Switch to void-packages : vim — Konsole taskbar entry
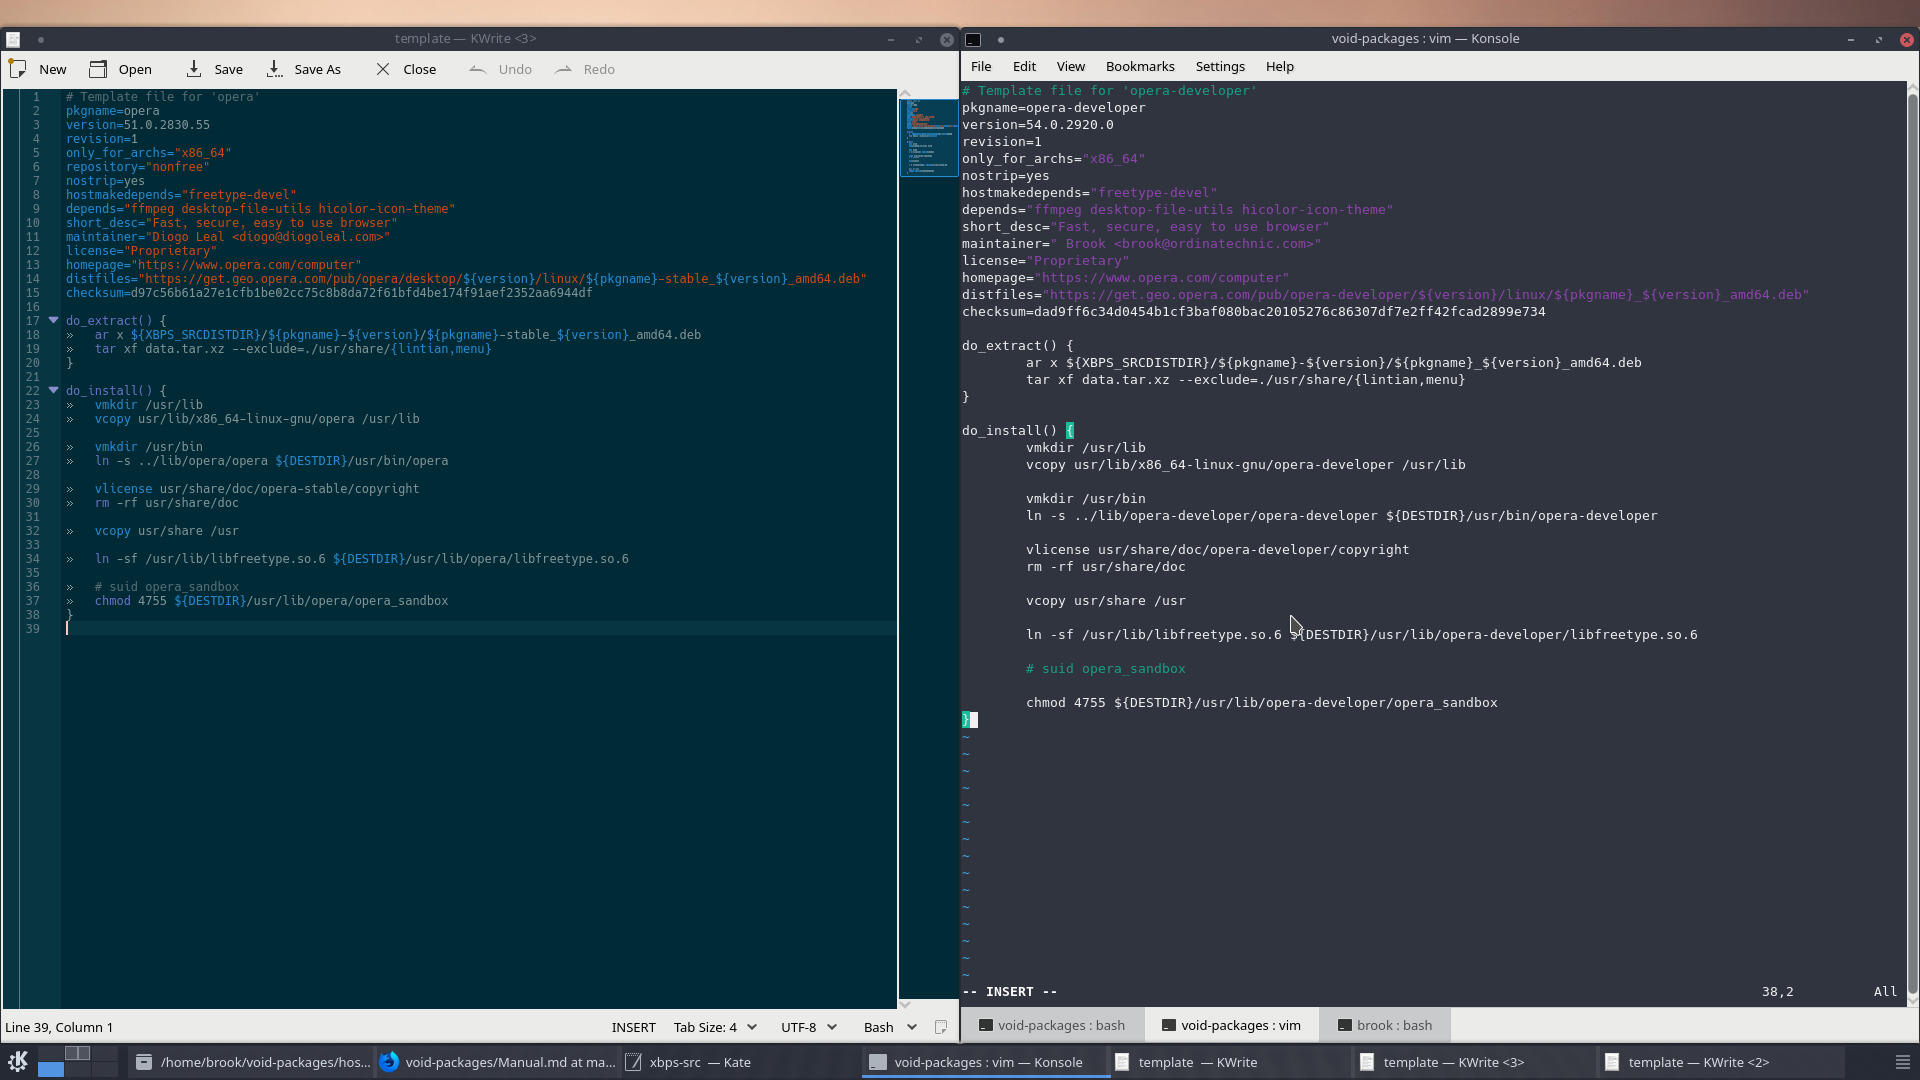This screenshot has width=1920, height=1080. click(986, 1062)
